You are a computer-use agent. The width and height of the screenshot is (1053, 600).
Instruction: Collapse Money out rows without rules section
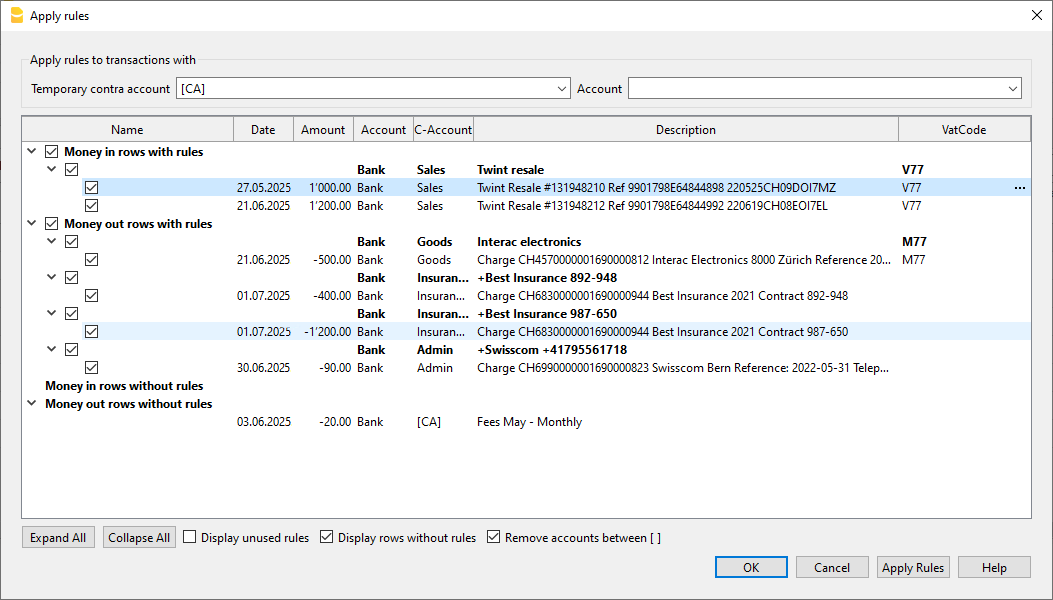(32, 404)
